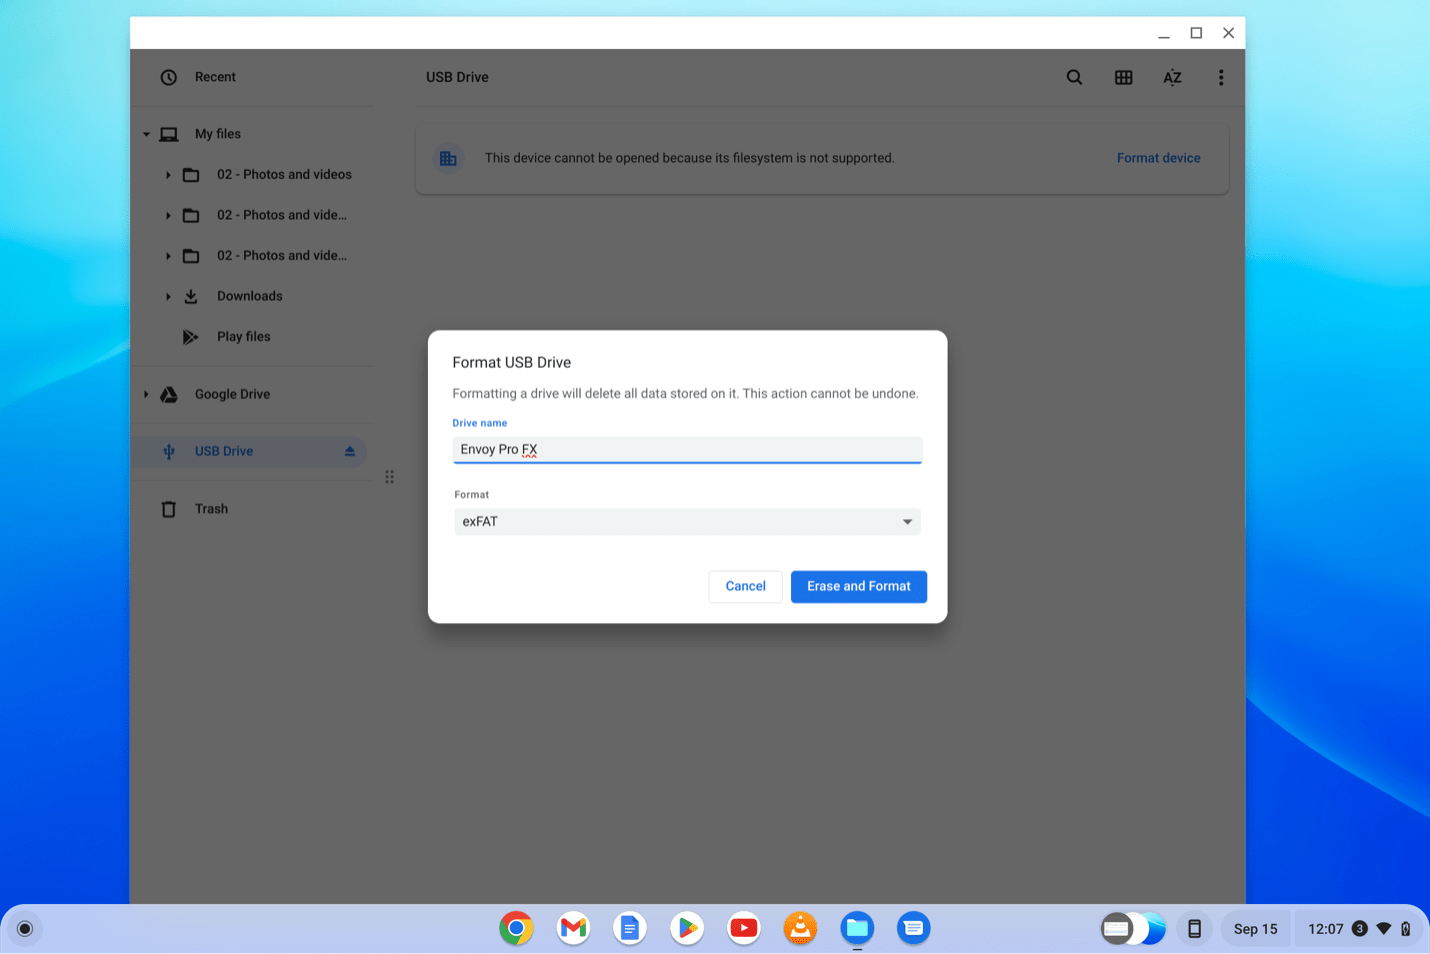Click the search icon in Files toolbar
This screenshot has height=954, width=1430.
pos(1074,77)
